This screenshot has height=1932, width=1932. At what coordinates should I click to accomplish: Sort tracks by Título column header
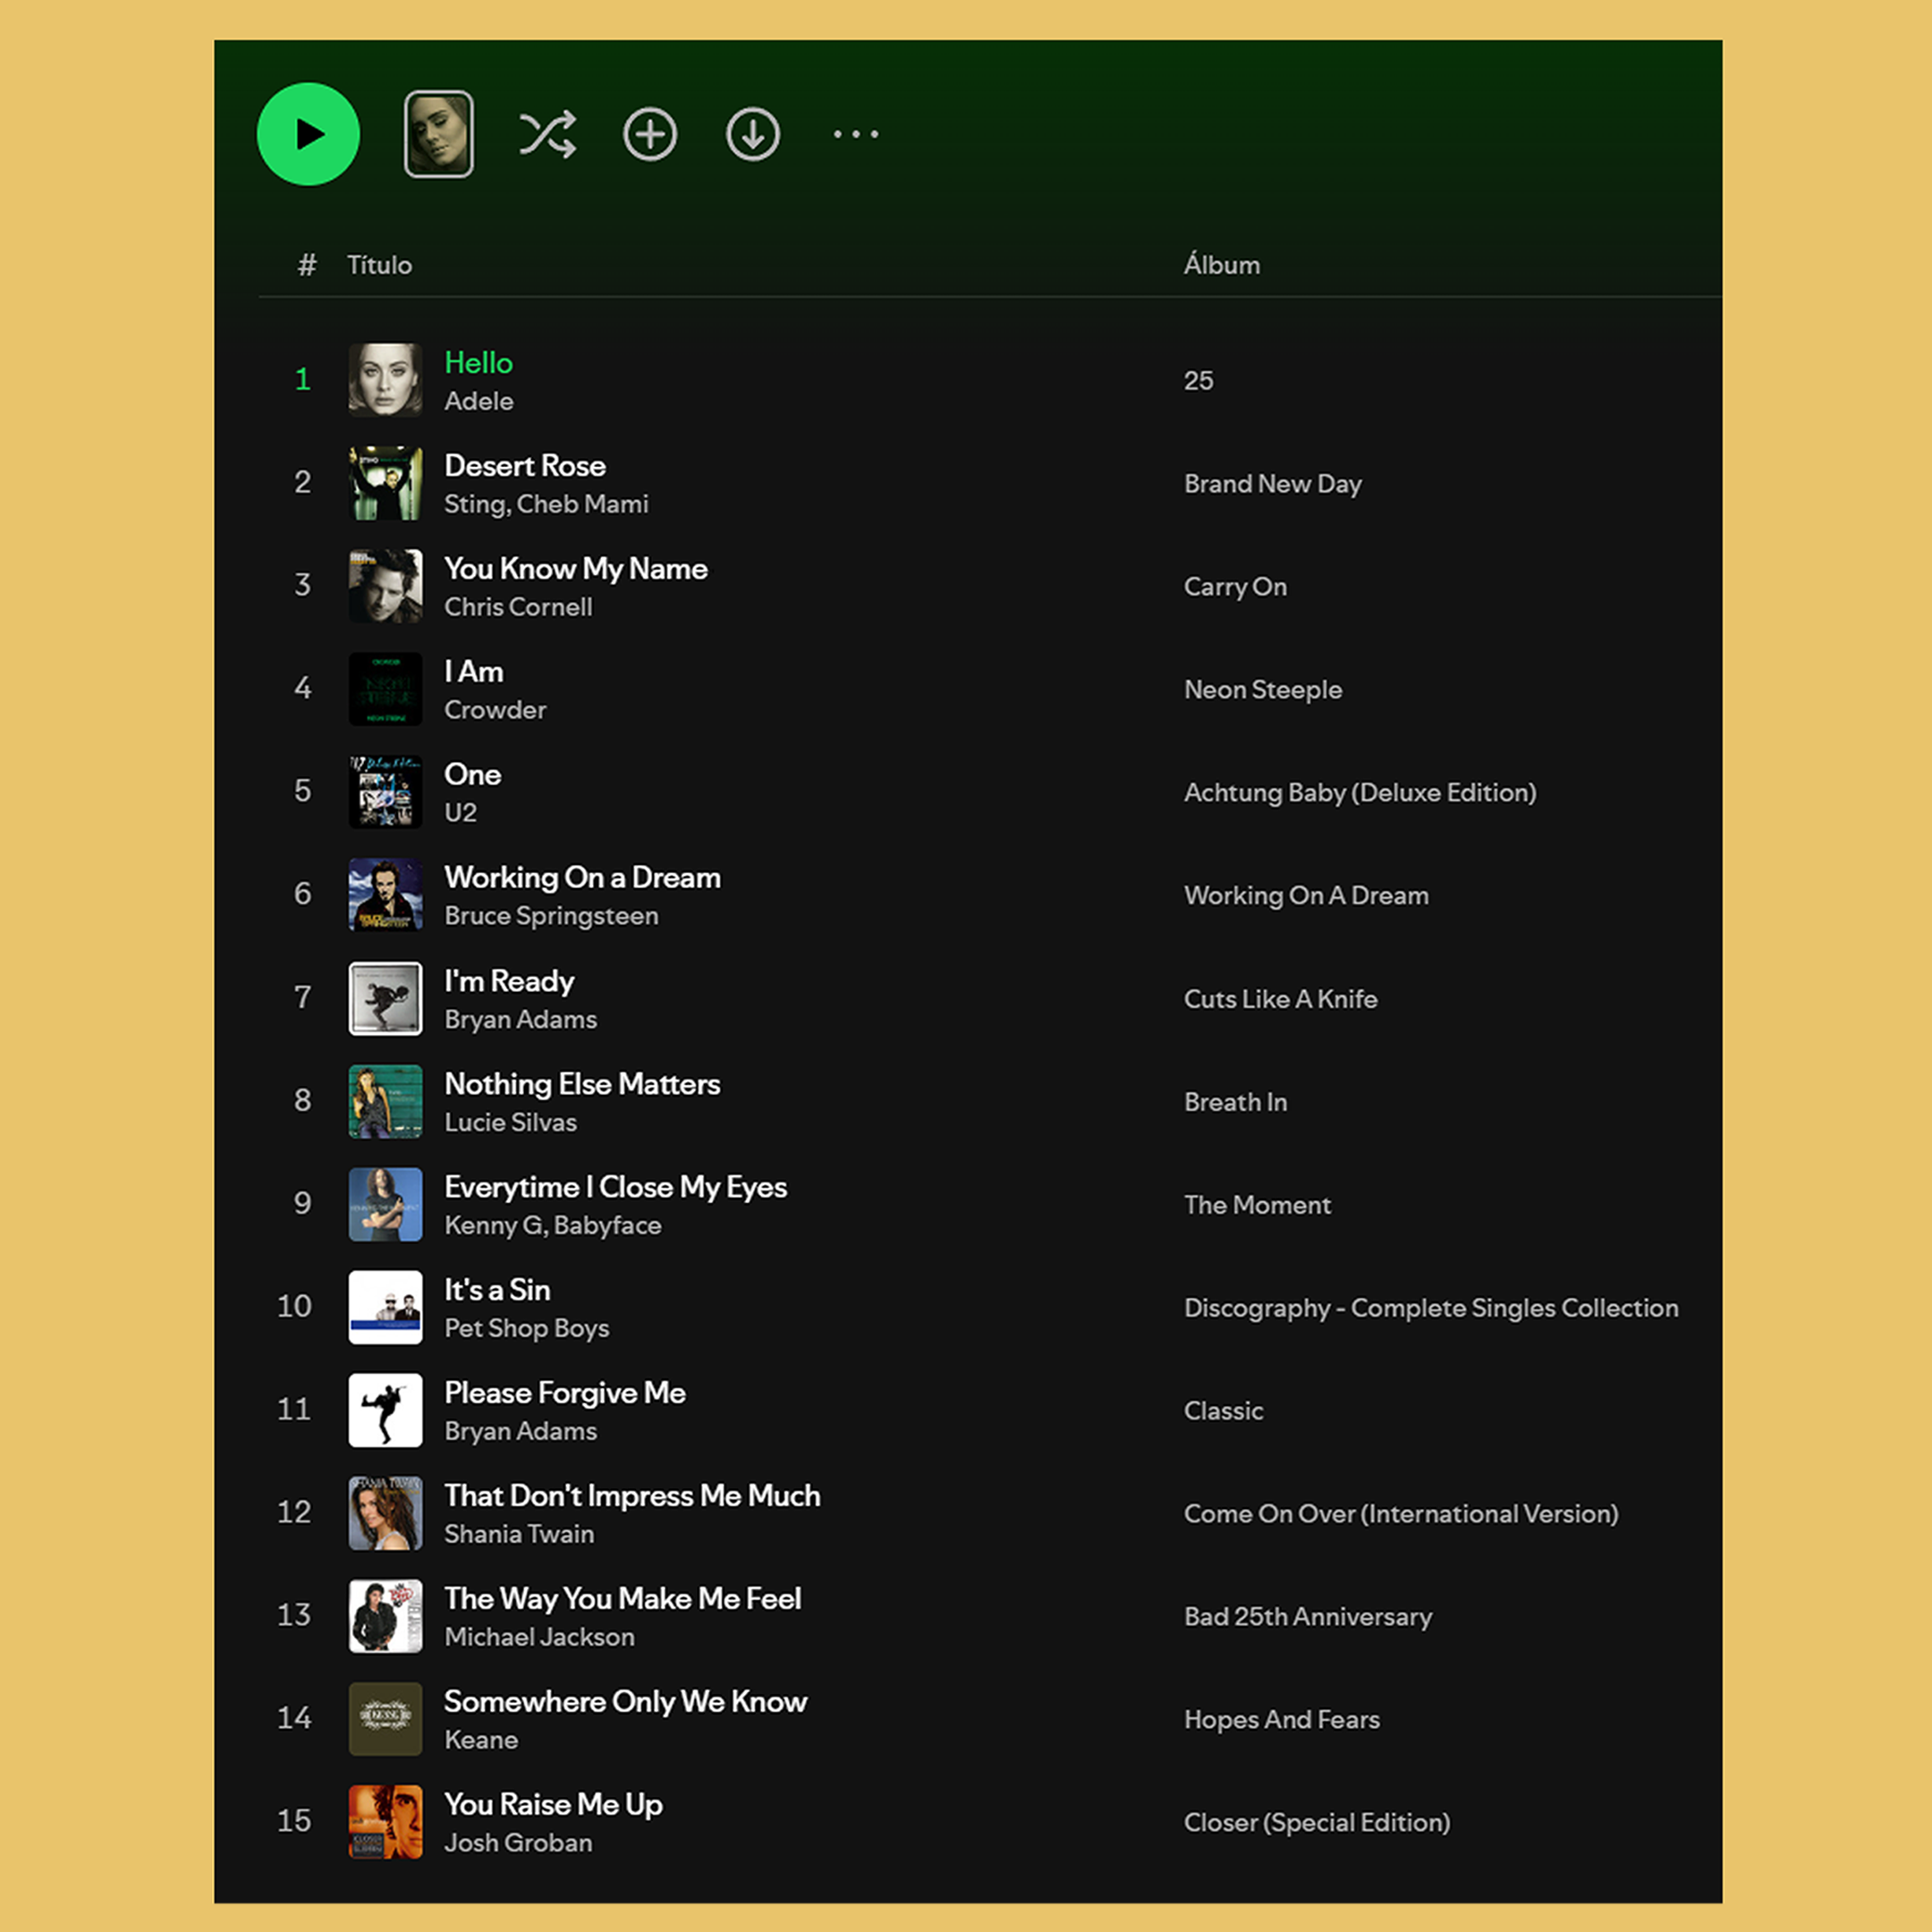[x=379, y=265]
